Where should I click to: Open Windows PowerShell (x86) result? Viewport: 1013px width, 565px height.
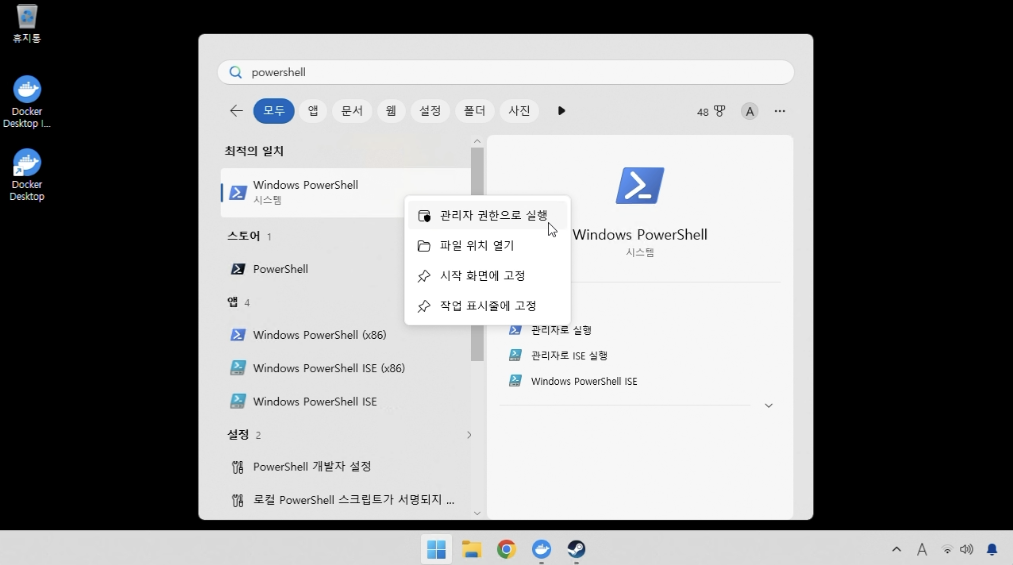pos(346,334)
